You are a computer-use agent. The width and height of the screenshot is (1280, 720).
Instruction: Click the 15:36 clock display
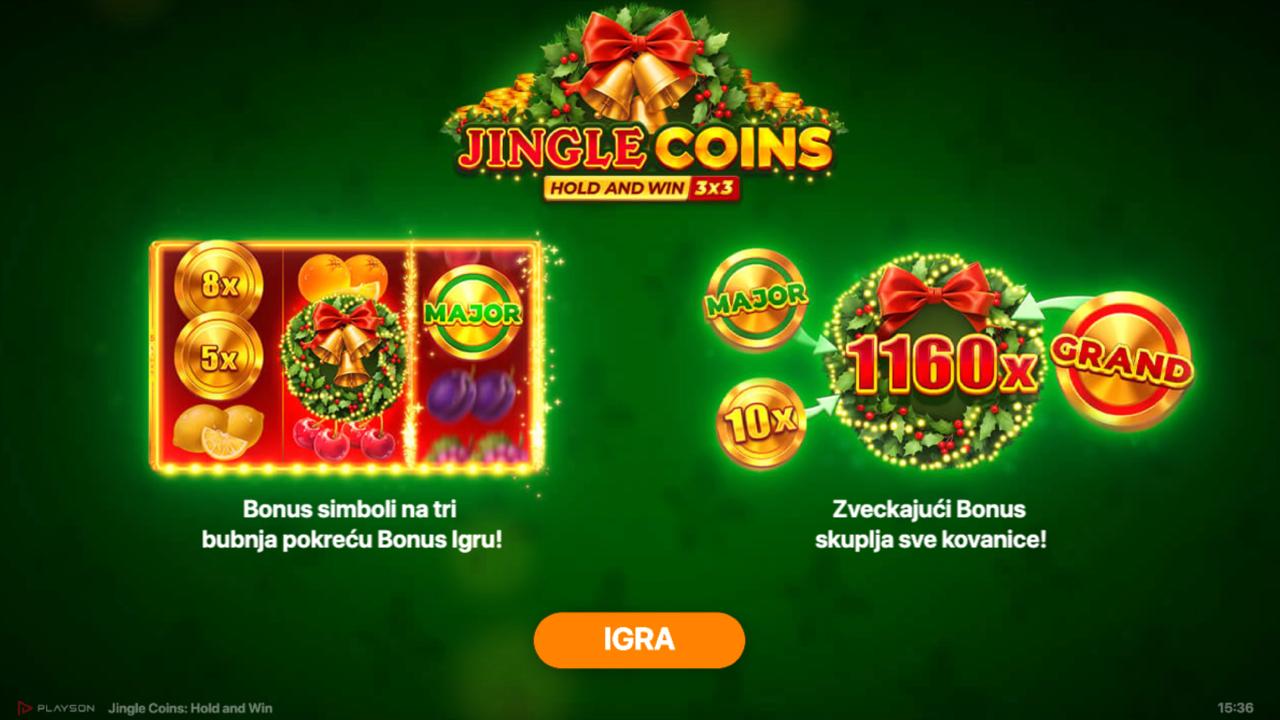[x=1236, y=708]
